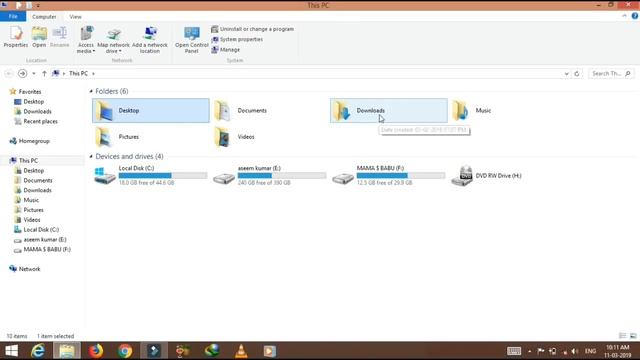Viewport: 640px width, 360px height.
Task: Click Favorites in navigation pane
Action: pyautogui.click(x=25, y=91)
